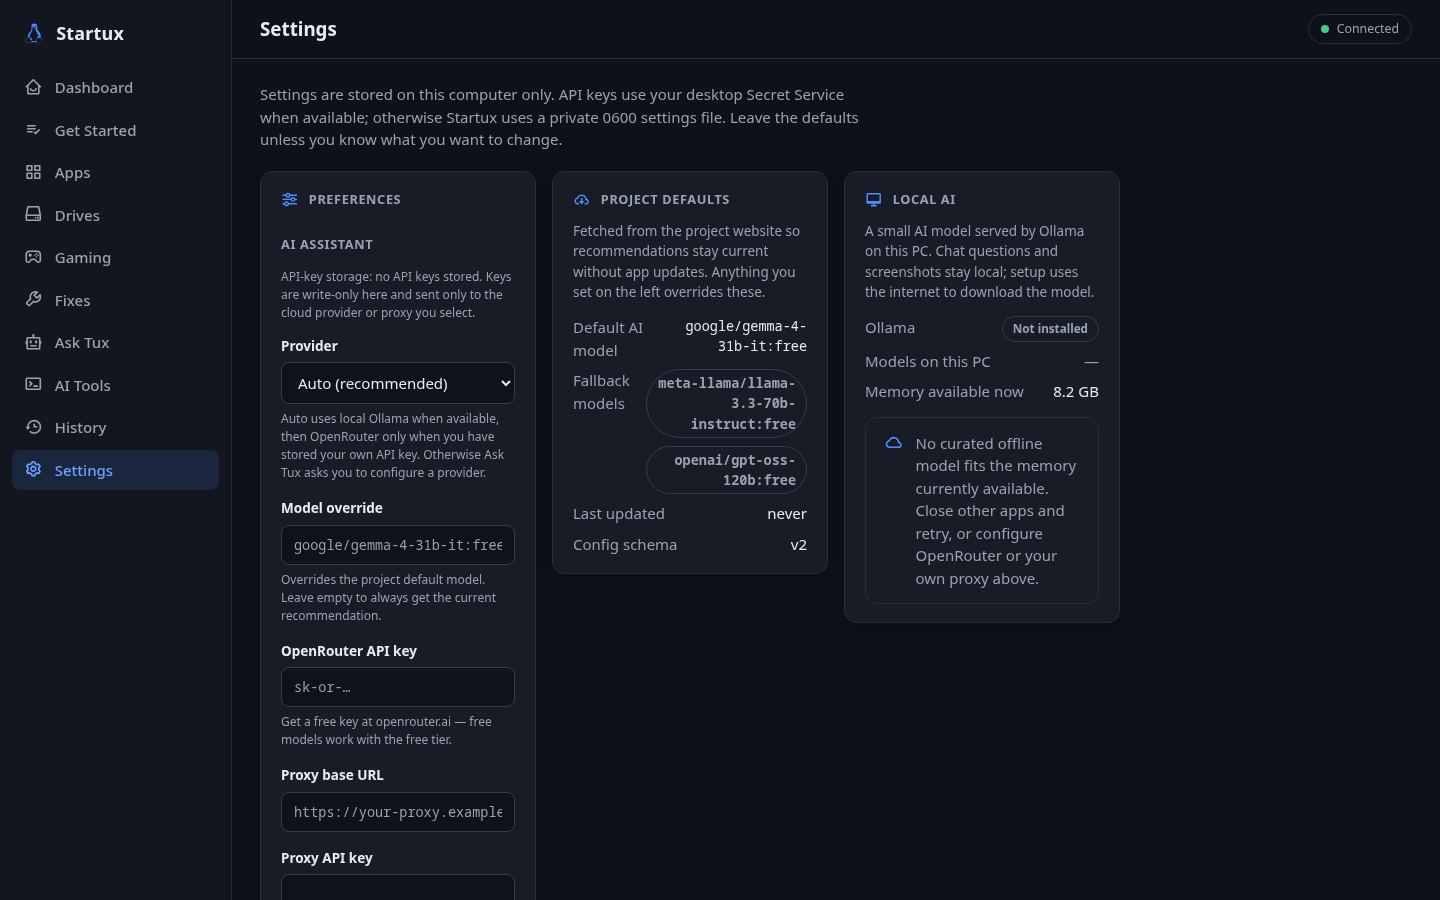Click the Startux app title

[90, 33]
